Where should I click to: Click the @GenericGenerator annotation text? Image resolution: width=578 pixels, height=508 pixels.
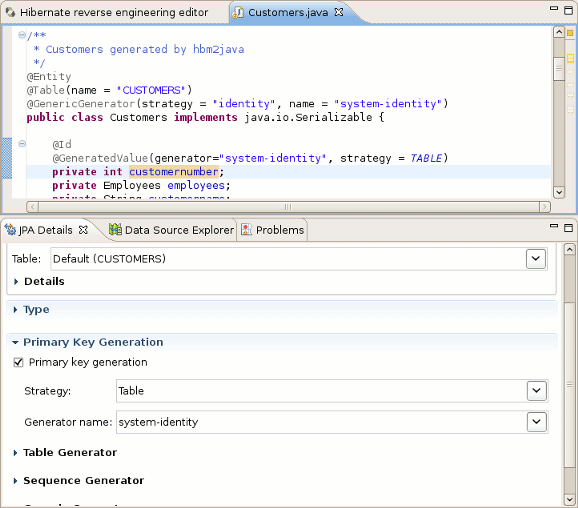pyautogui.click(x=81, y=104)
